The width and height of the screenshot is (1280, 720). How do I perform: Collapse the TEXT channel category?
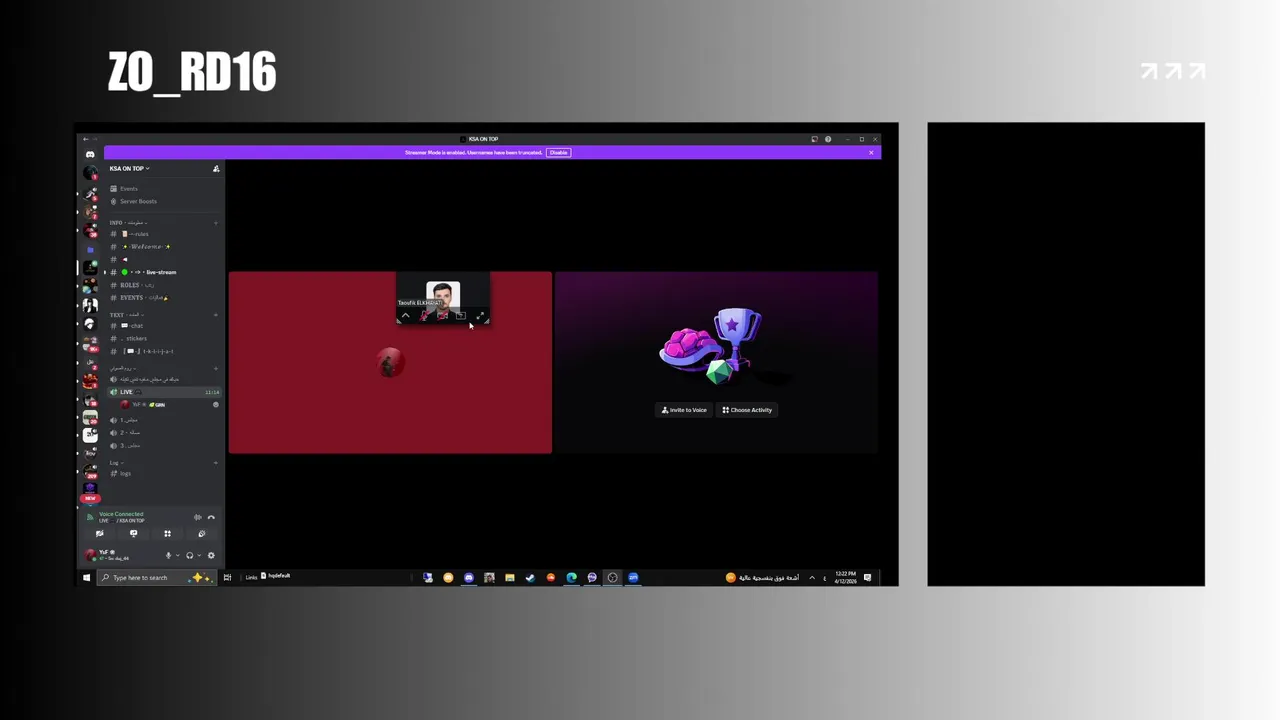coord(127,315)
